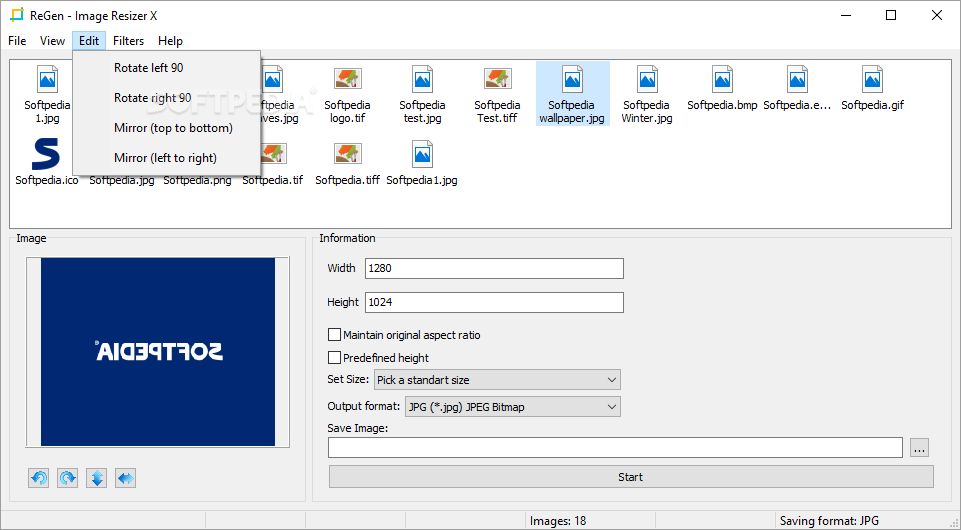Click the horizontal mirror arrow button

(x=126, y=478)
